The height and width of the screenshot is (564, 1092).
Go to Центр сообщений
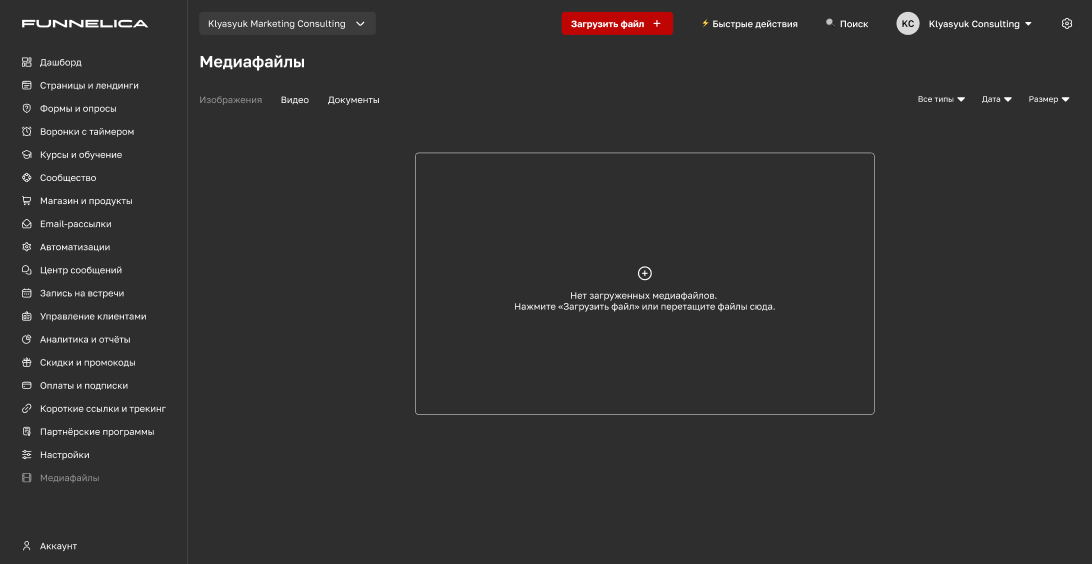(81, 270)
